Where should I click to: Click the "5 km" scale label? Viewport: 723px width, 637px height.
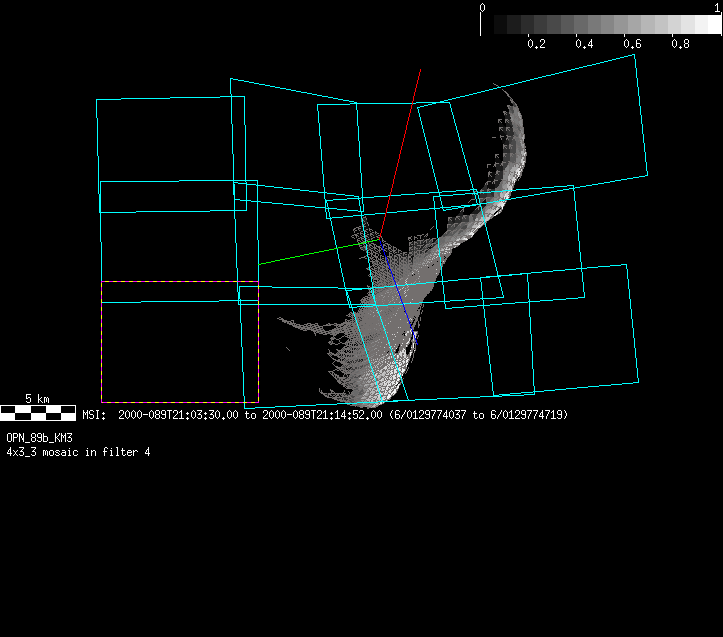coord(37,399)
